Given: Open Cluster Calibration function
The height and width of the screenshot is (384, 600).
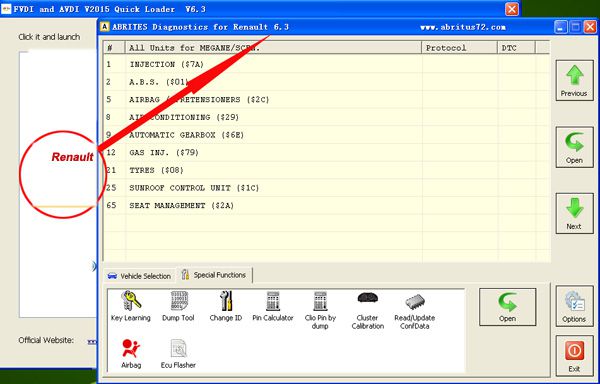Looking at the screenshot, I should 368,310.
